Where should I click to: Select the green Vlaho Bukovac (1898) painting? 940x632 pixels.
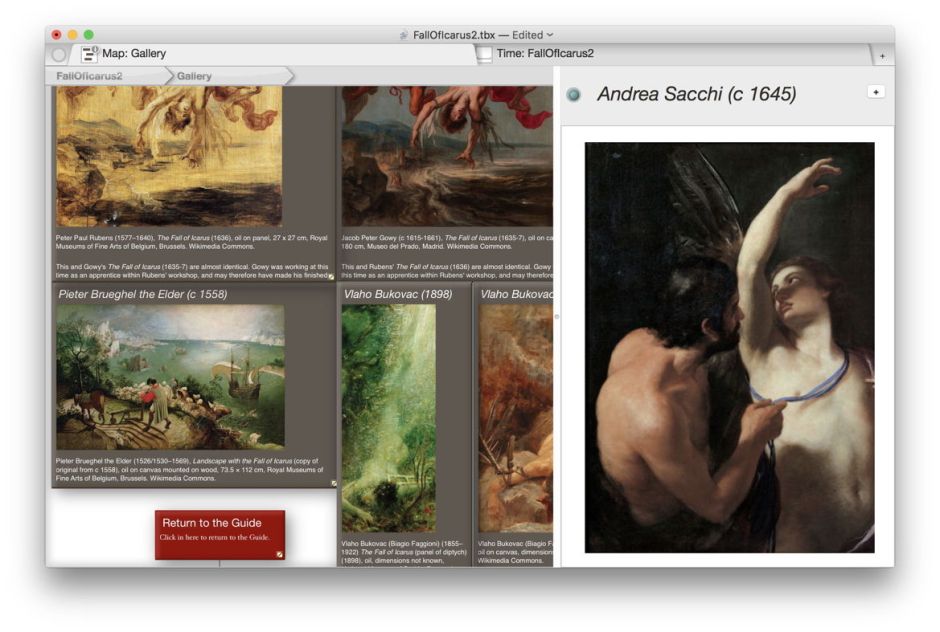388,417
